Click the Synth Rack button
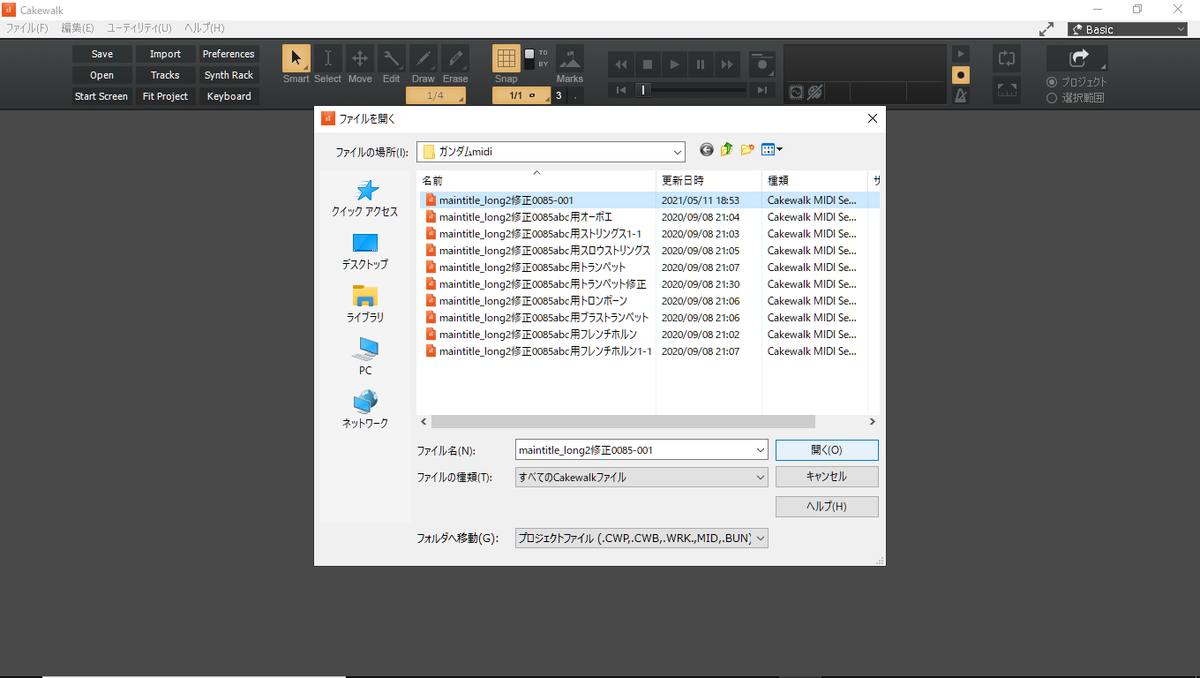The height and width of the screenshot is (678, 1200). 229,75
